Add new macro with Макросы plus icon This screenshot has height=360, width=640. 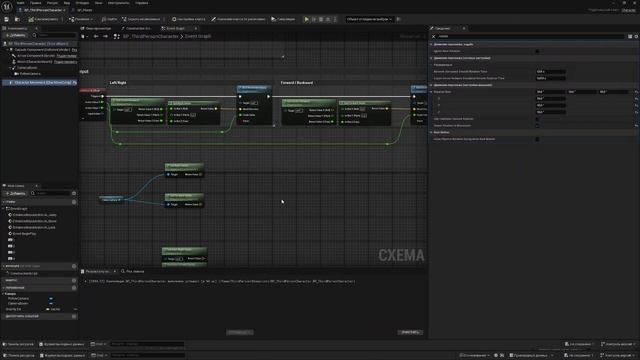[x=74, y=280]
